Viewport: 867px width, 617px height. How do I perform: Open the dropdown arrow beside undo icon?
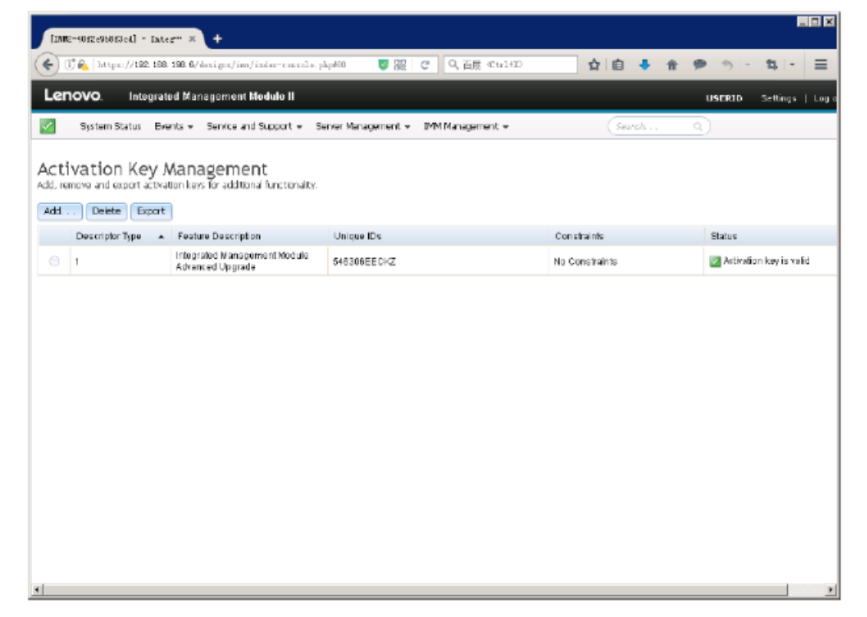click(748, 65)
